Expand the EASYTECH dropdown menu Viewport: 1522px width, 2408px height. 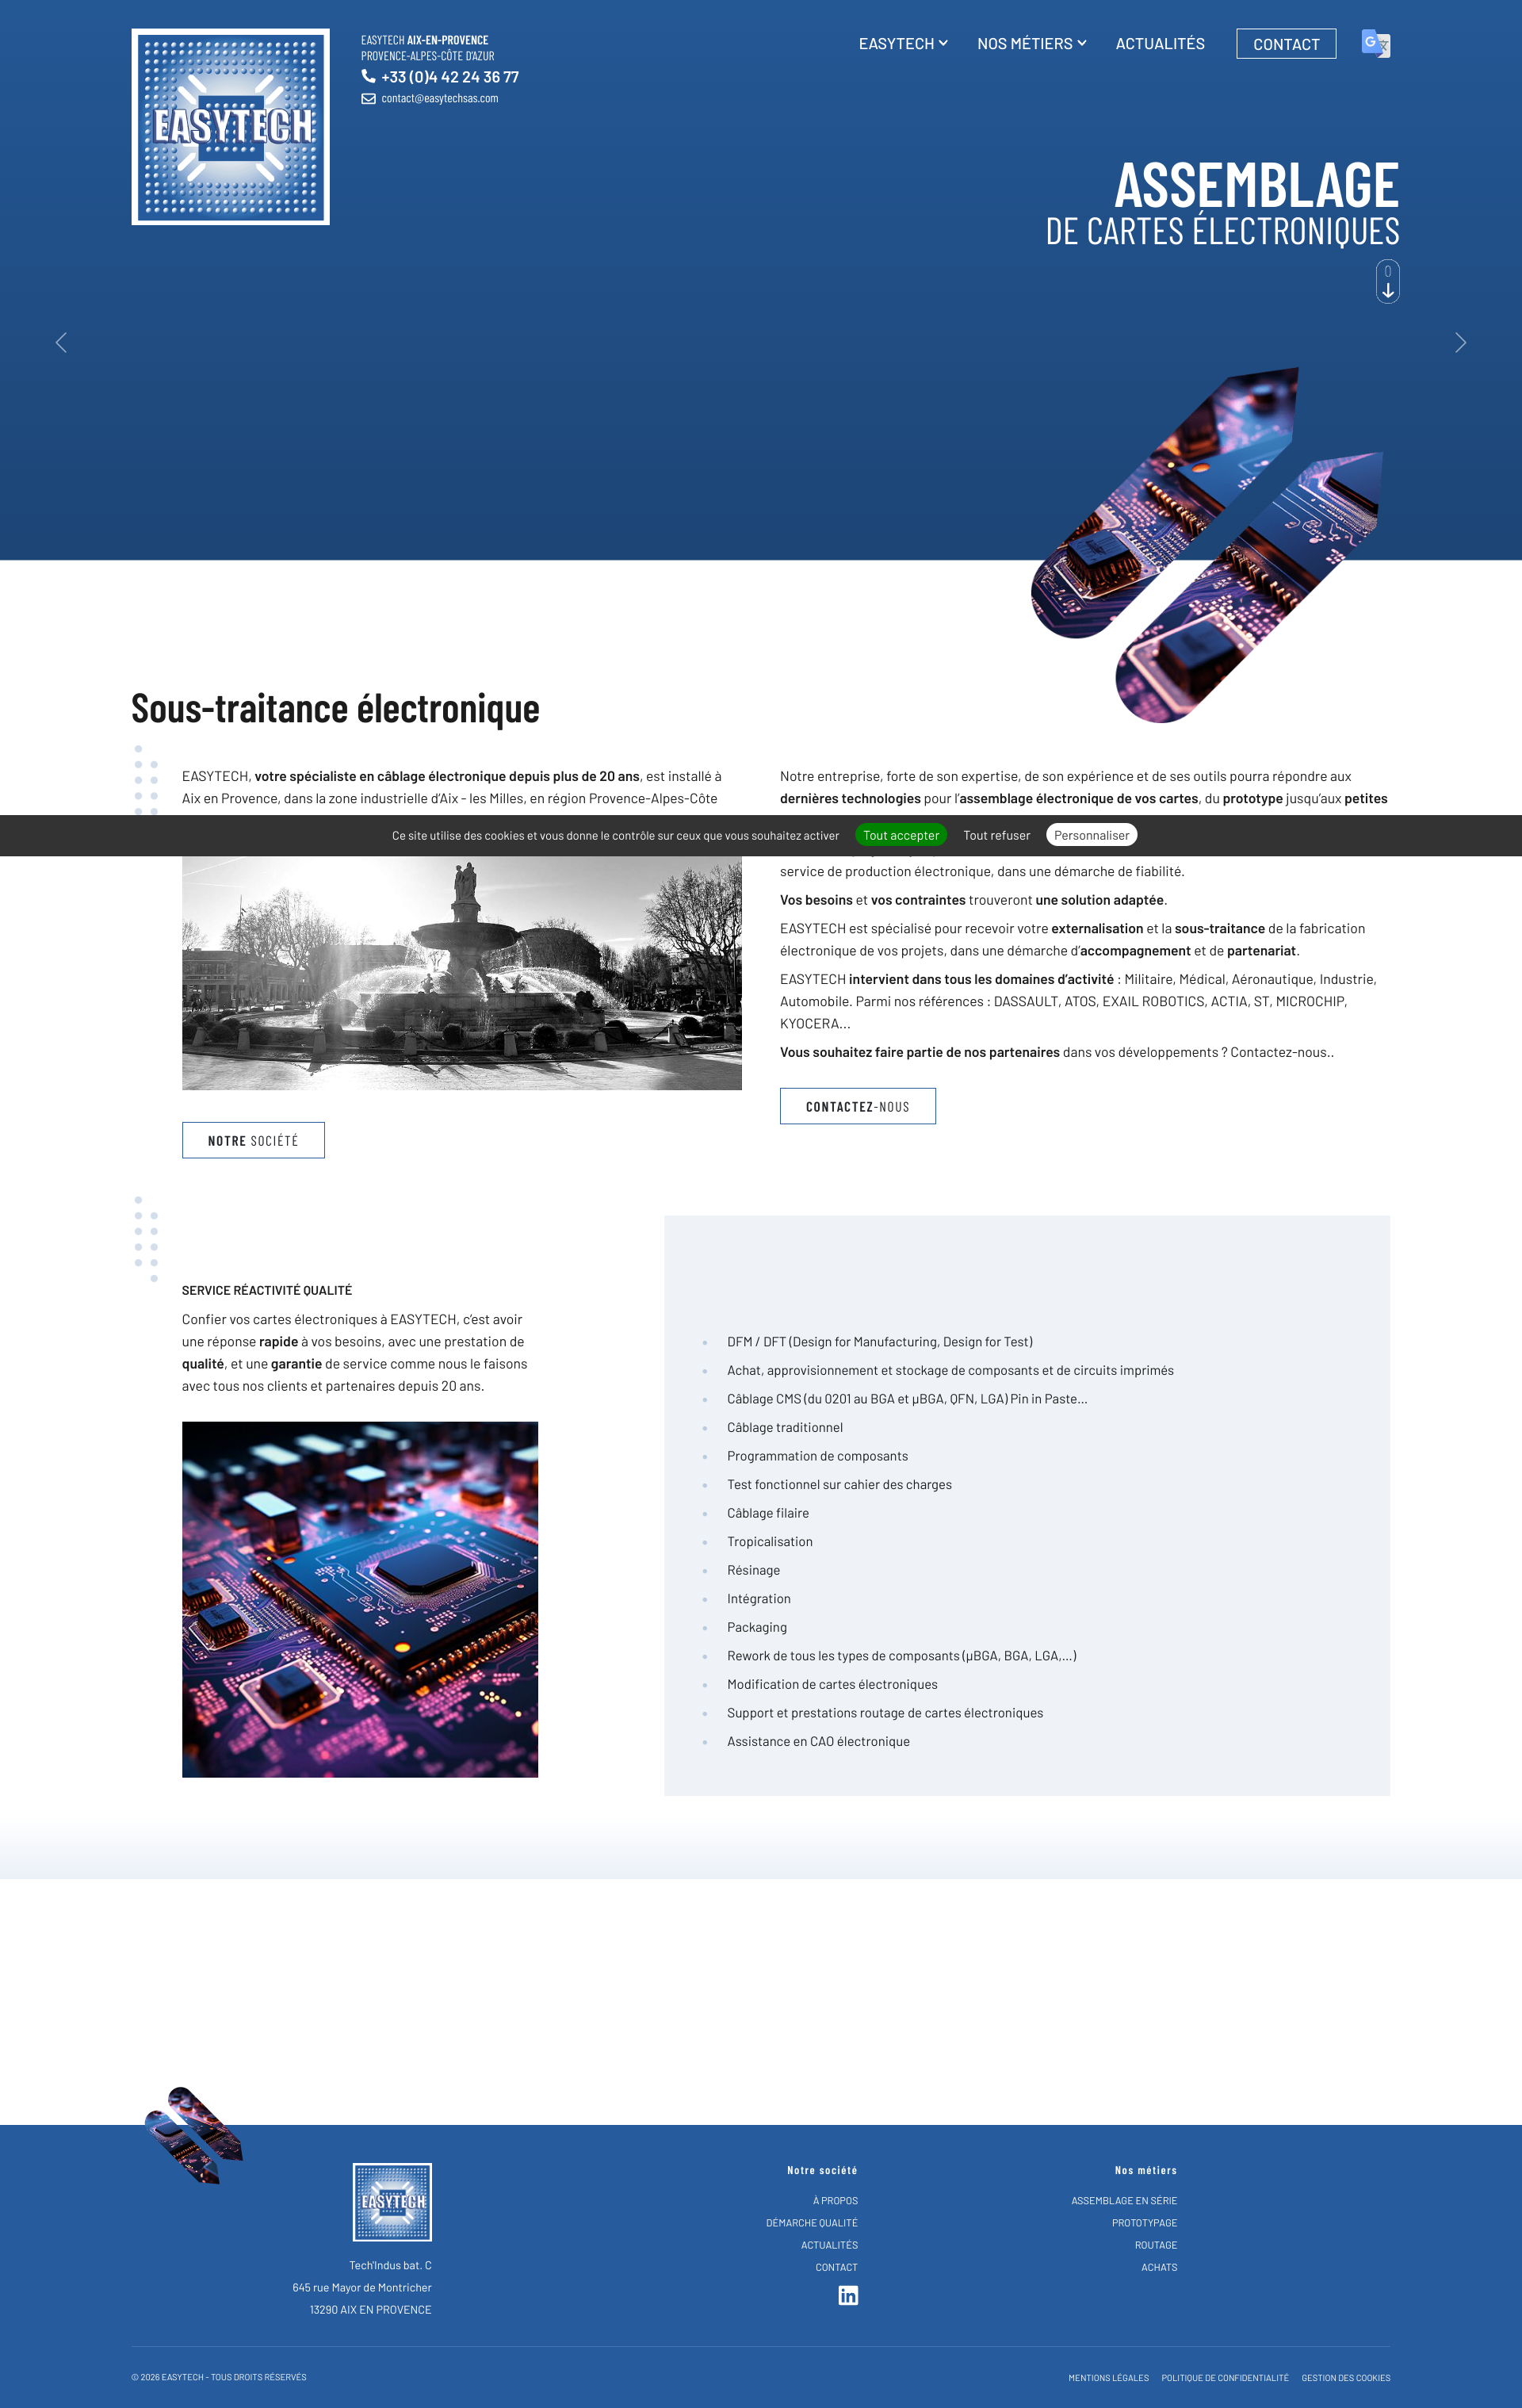pos(903,44)
